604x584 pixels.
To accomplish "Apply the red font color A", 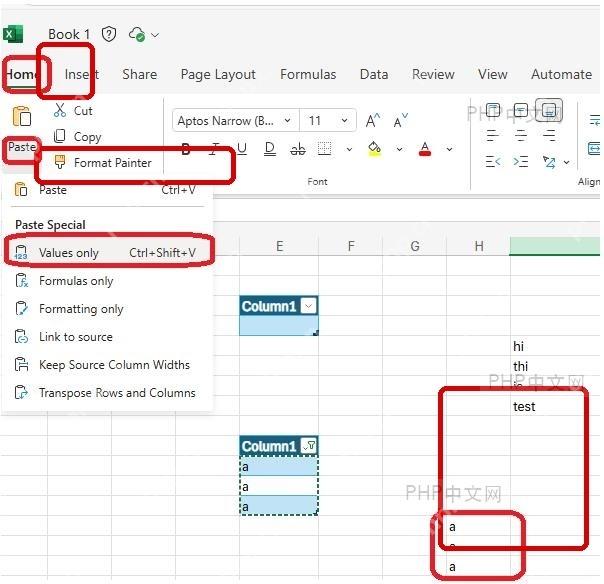I will tap(425, 149).
